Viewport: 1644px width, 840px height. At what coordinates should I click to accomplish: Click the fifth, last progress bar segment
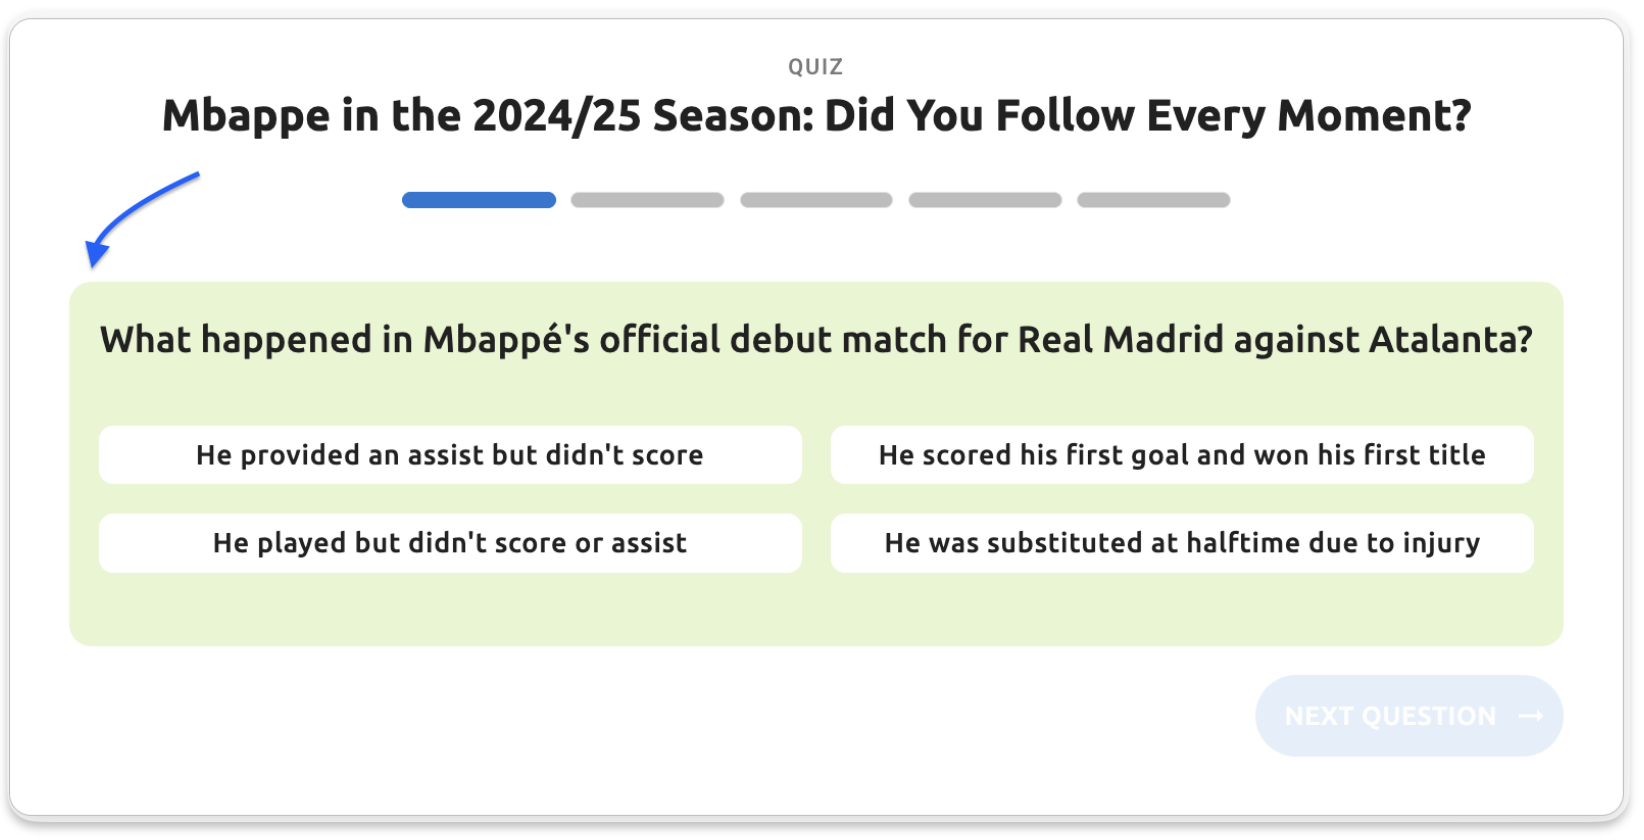pos(1153,200)
